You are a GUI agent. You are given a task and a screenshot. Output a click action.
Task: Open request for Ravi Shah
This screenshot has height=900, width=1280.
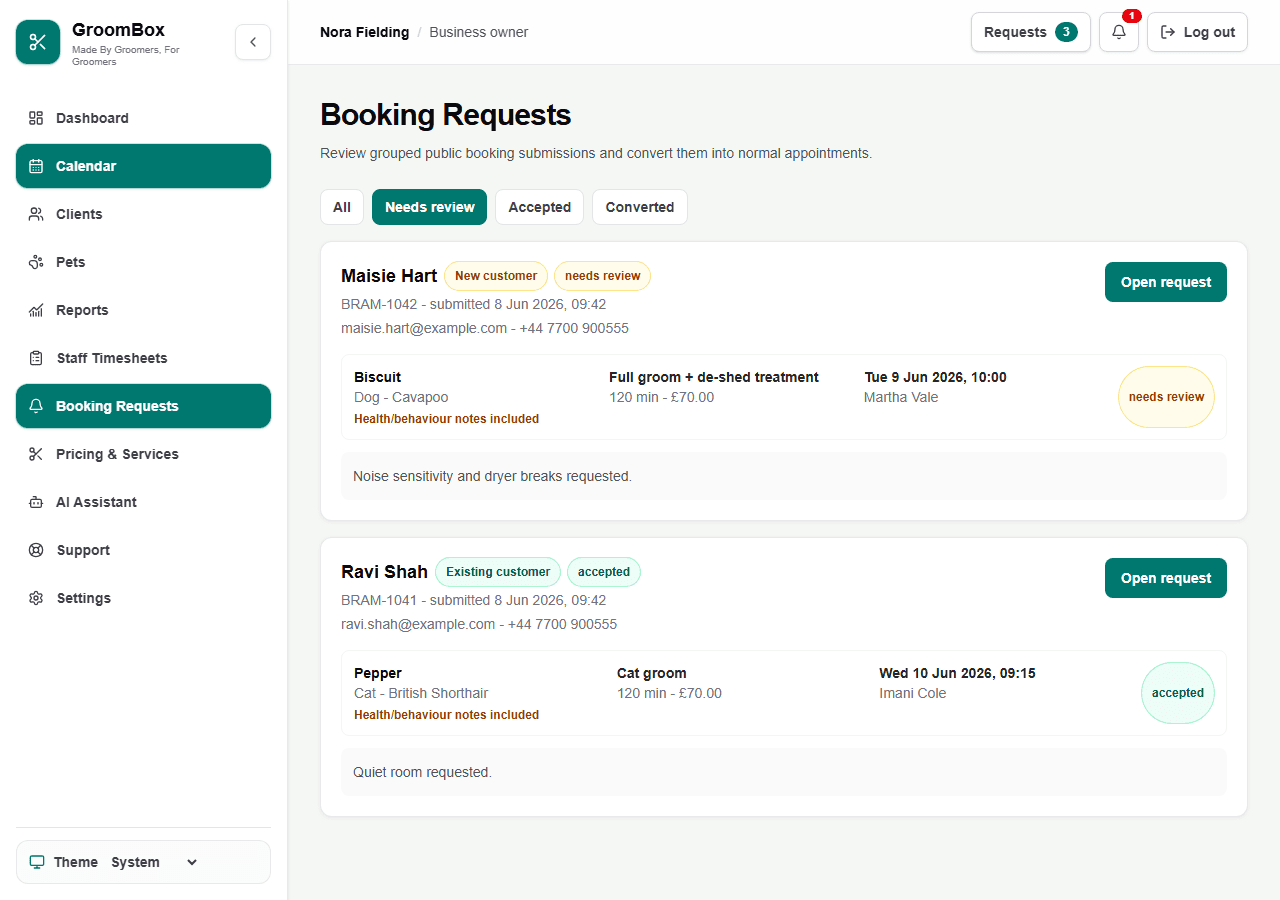1166,578
